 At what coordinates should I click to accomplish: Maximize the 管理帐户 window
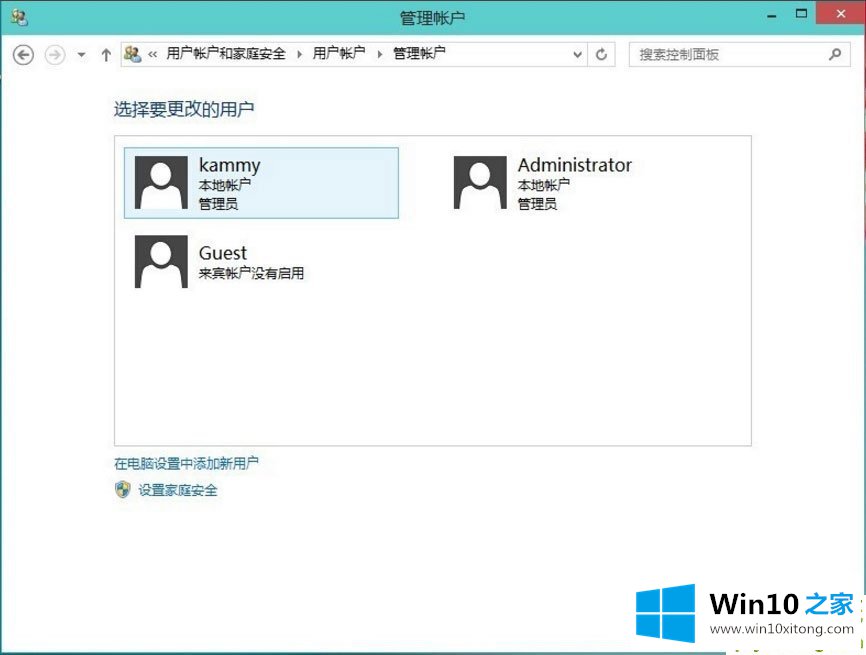[801, 14]
